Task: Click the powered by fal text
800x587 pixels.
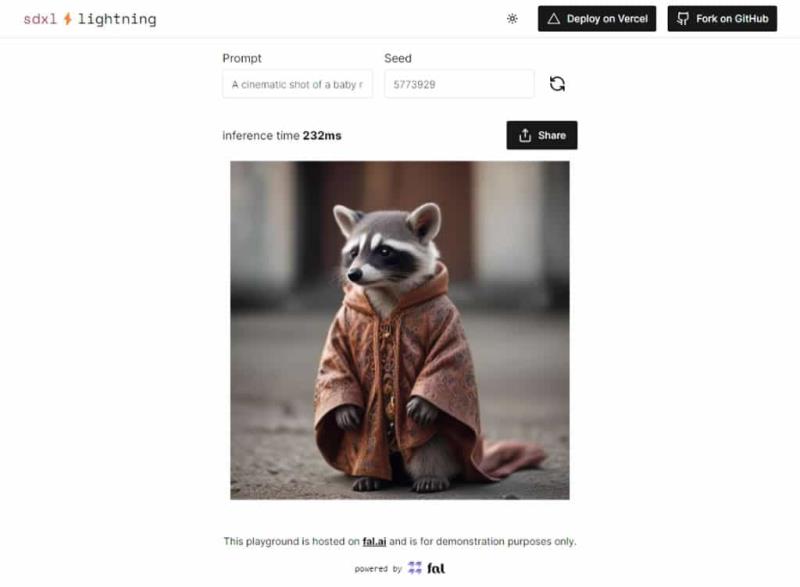Action: pos(399,568)
